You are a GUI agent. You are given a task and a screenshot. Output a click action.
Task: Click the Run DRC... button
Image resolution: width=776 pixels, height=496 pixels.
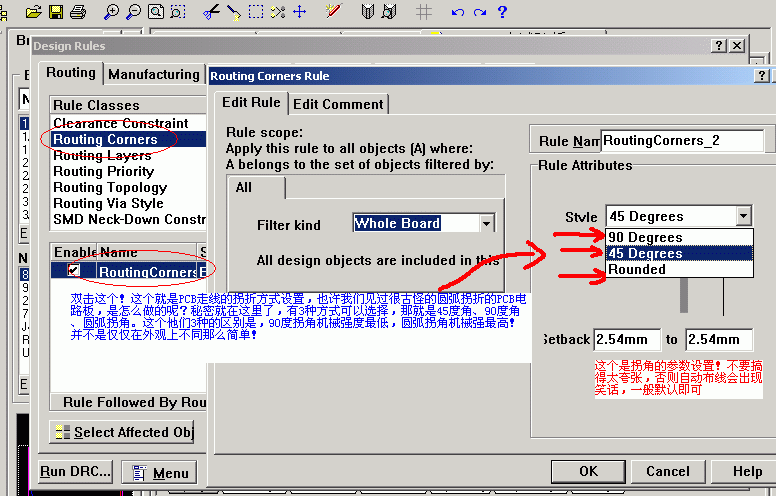pyautogui.click(x=75, y=472)
